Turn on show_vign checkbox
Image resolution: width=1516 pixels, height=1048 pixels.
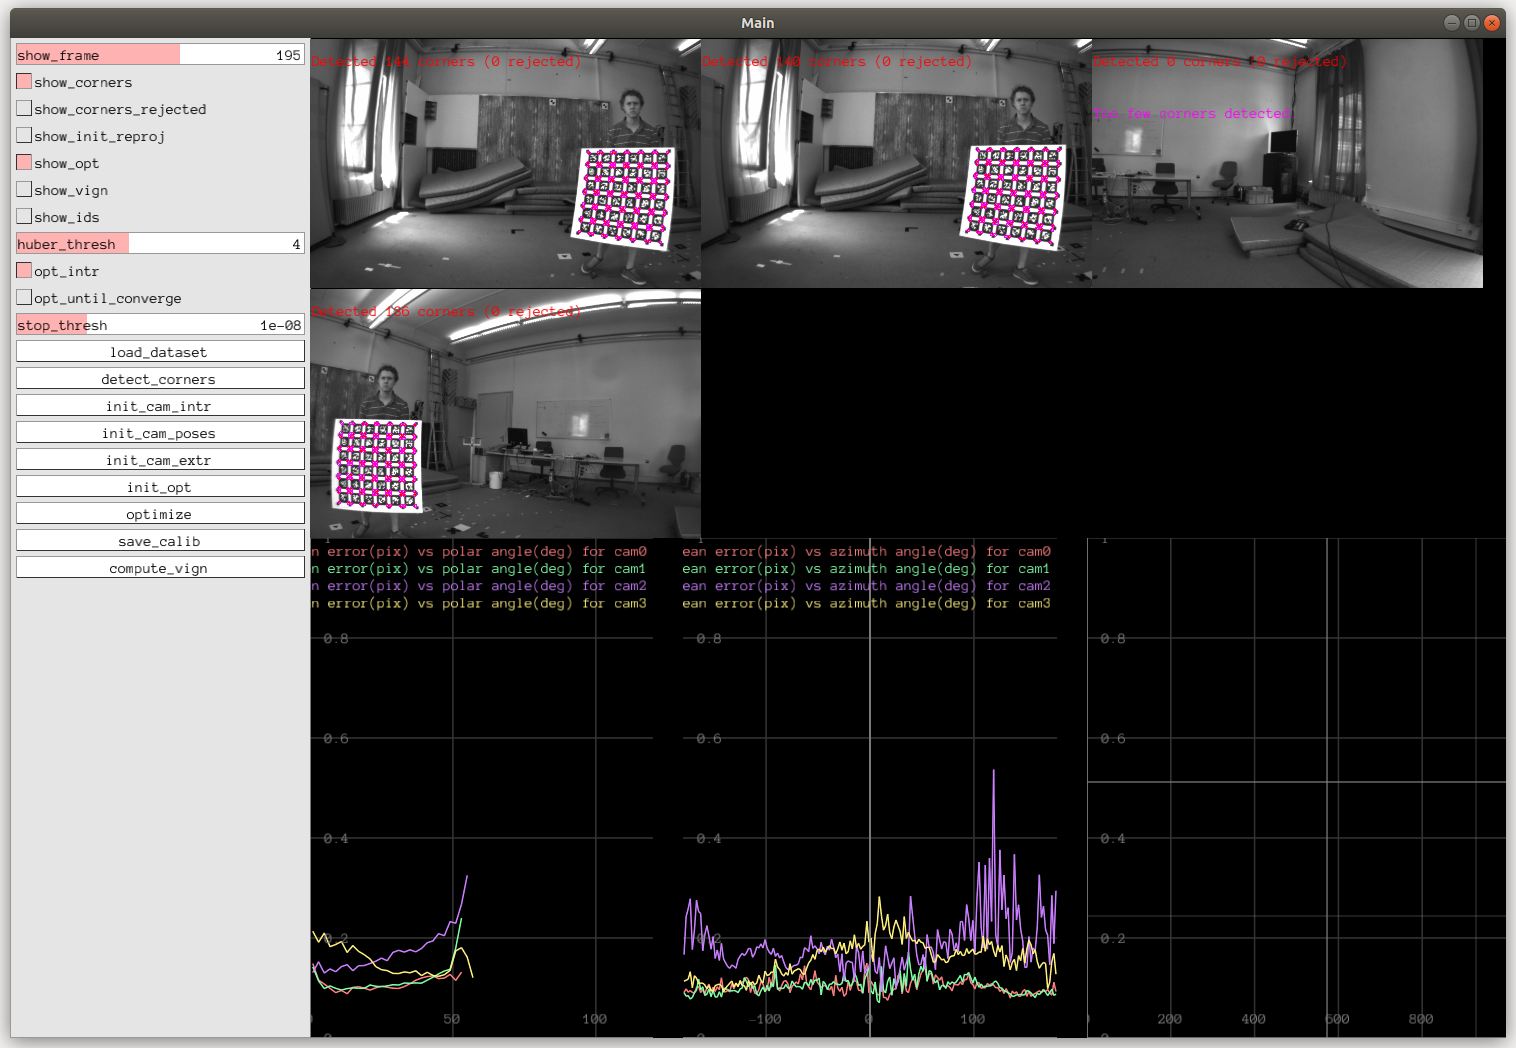pos(24,190)
